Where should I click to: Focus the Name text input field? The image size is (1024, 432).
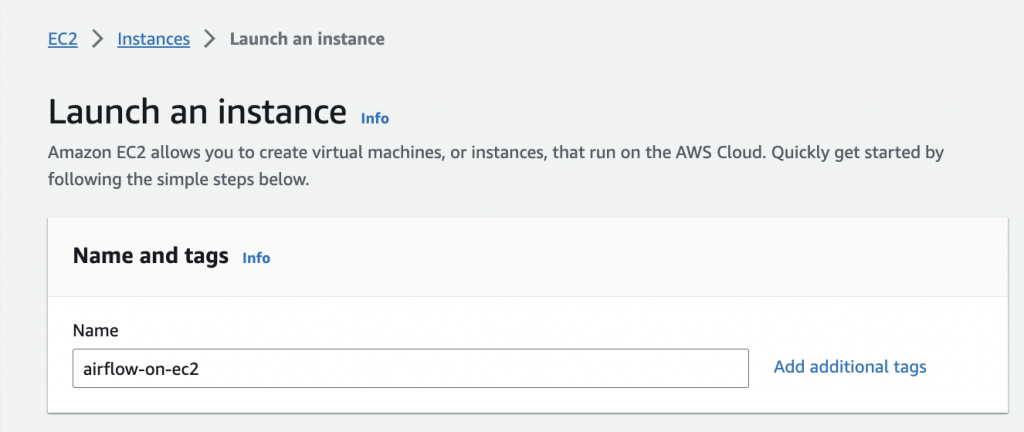coord(410,368)
